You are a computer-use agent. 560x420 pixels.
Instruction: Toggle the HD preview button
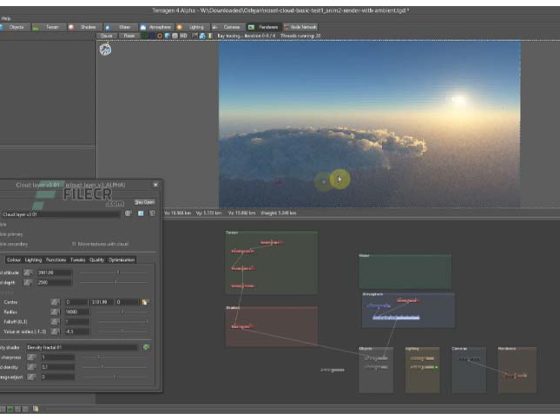tap(183, 36)
